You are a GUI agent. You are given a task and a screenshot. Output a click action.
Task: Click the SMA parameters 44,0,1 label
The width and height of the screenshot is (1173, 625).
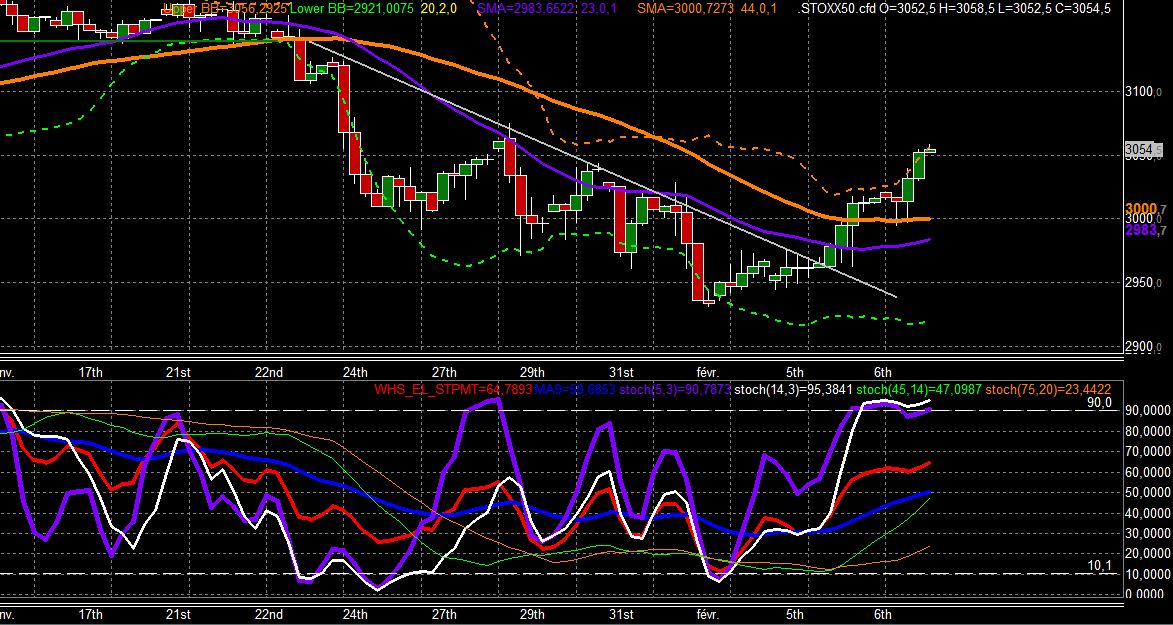(757, 10)
